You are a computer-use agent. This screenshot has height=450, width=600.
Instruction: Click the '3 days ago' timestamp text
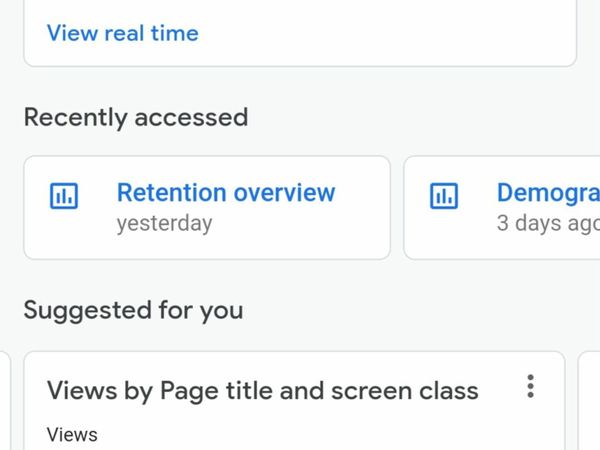point(547,223)
